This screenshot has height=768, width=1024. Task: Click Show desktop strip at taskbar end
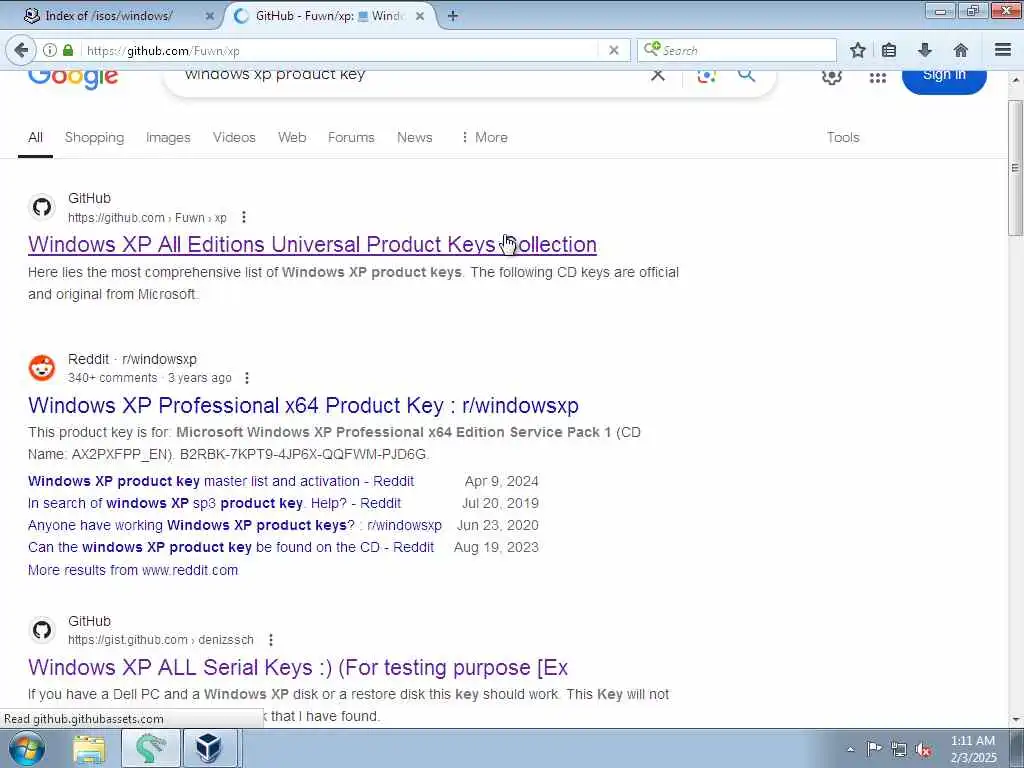pos(1017,748)
